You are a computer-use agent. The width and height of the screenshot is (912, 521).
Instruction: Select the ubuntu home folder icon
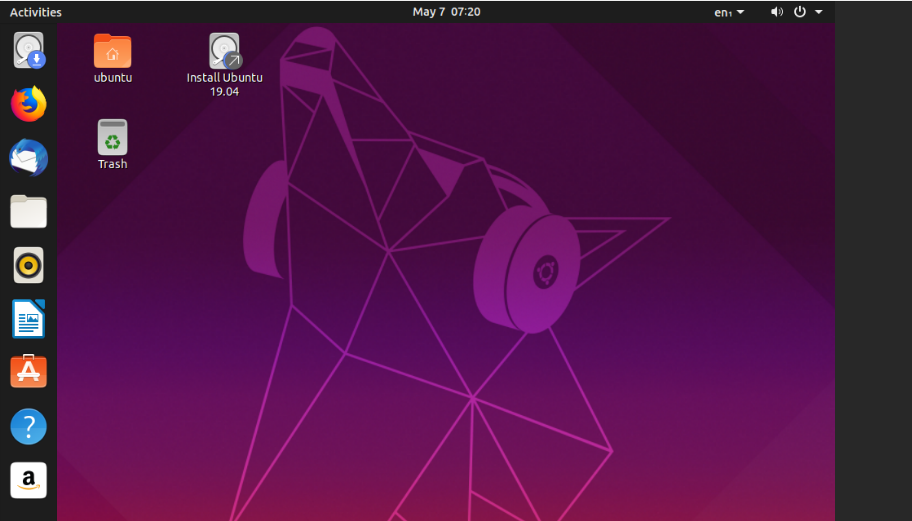[112, 50]
